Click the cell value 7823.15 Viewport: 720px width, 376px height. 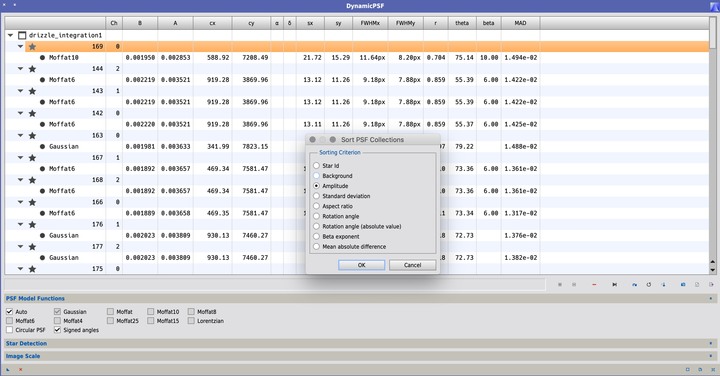(255, 146)
